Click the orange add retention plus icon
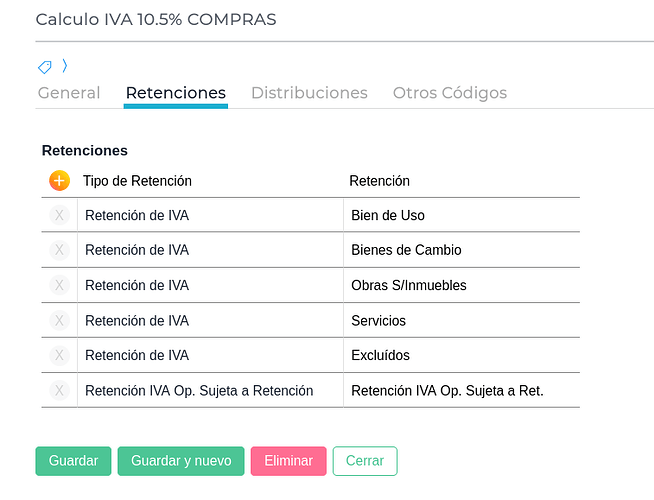The width and height of the screenshot is (654, 500). (x=59, y=181)
